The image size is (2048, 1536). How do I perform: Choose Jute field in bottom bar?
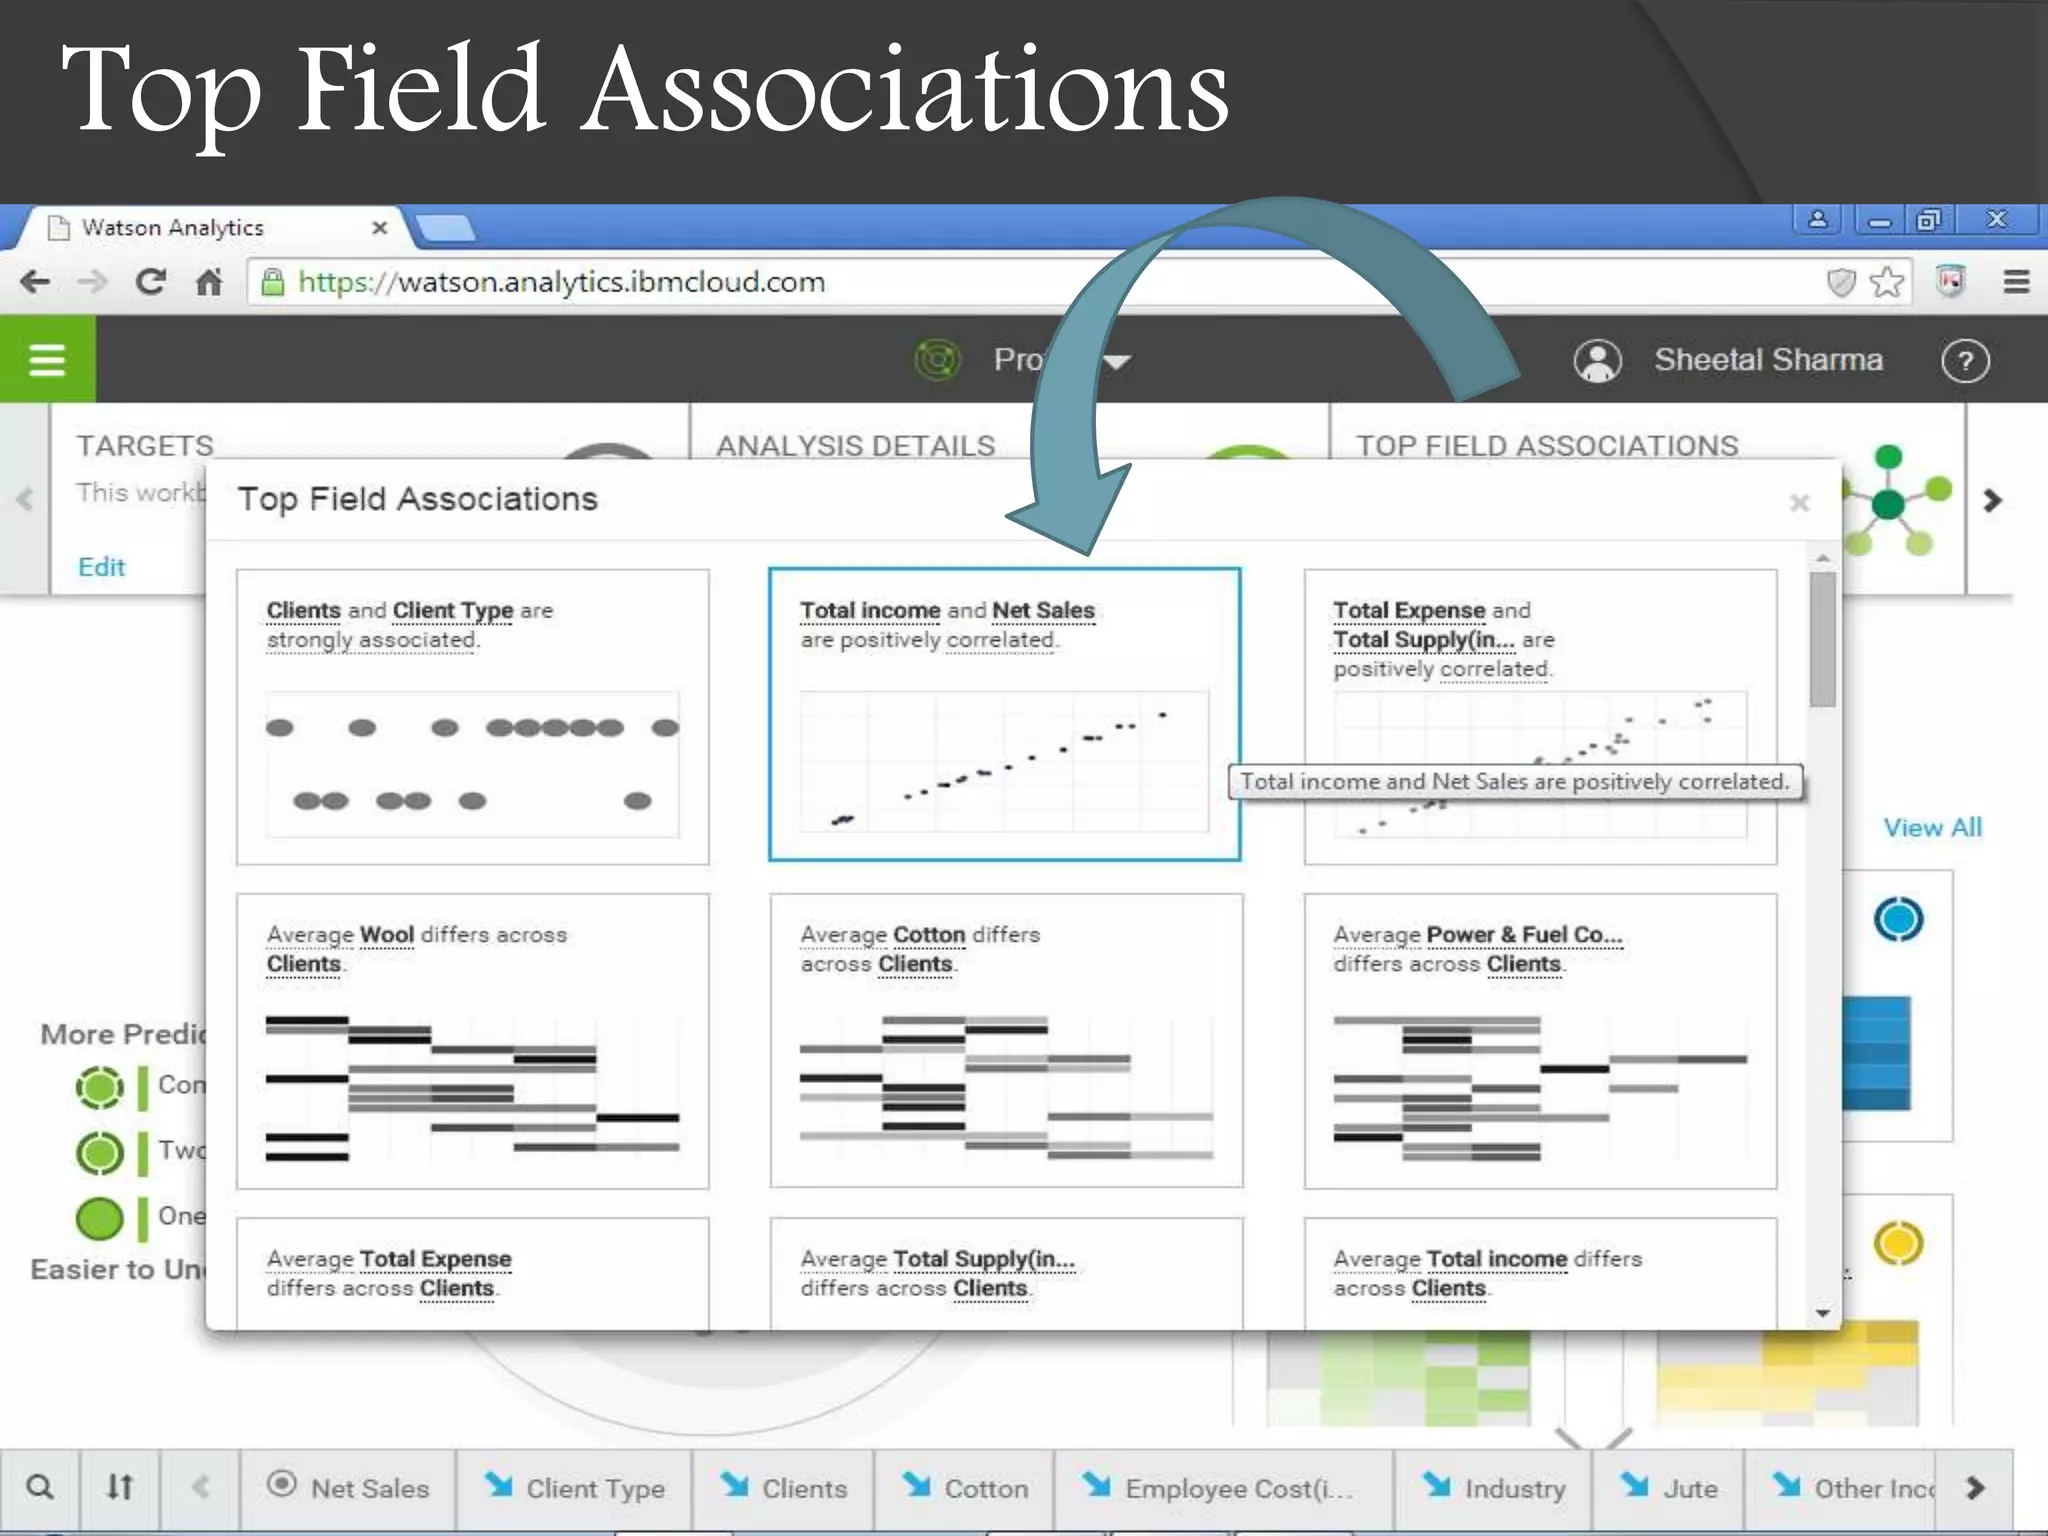pyautogui.click(x=1668, y=1487)
